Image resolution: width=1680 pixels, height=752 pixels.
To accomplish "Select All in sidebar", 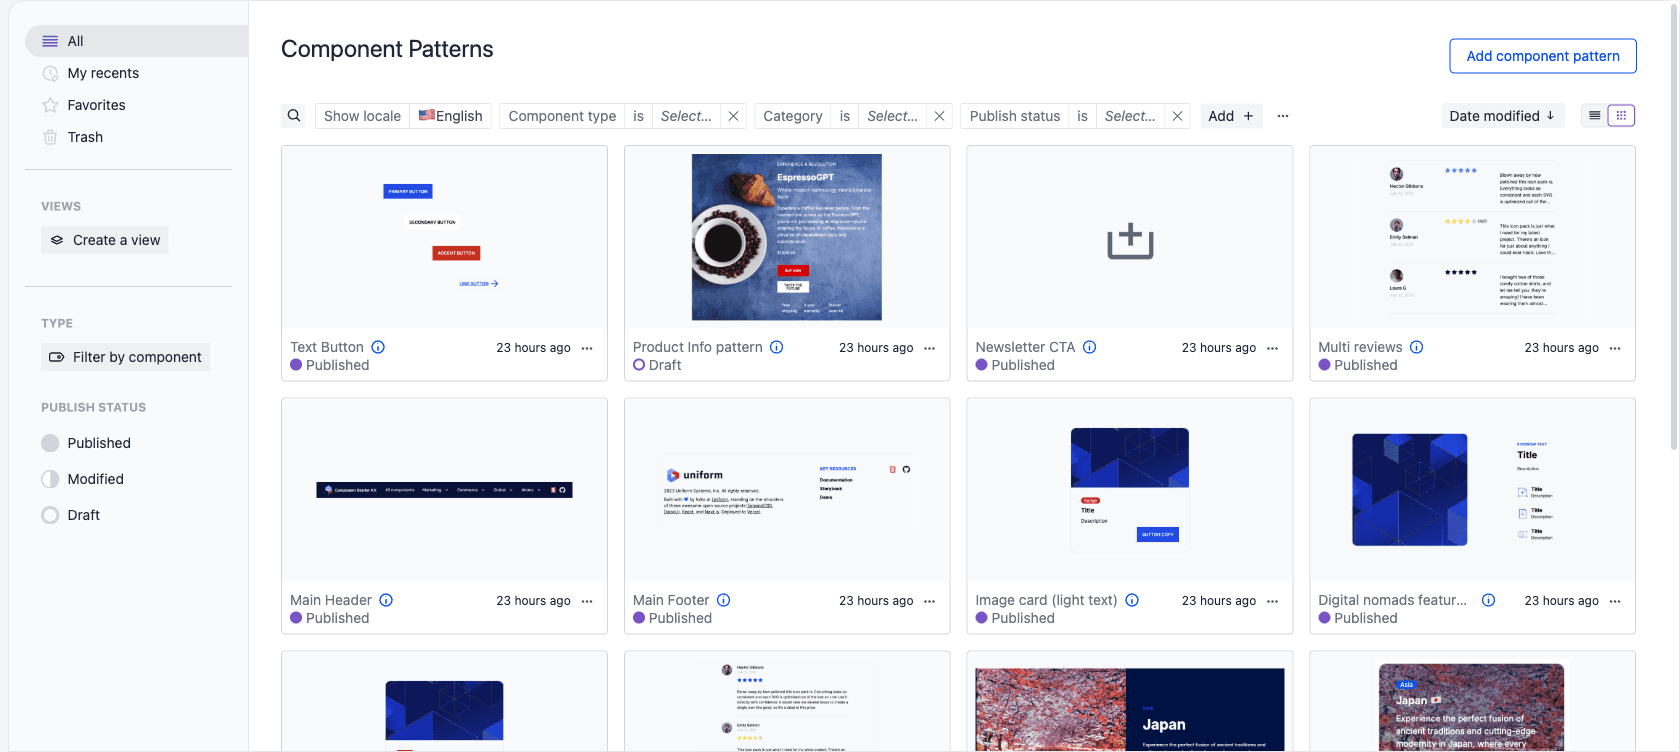I will point(136,41).
